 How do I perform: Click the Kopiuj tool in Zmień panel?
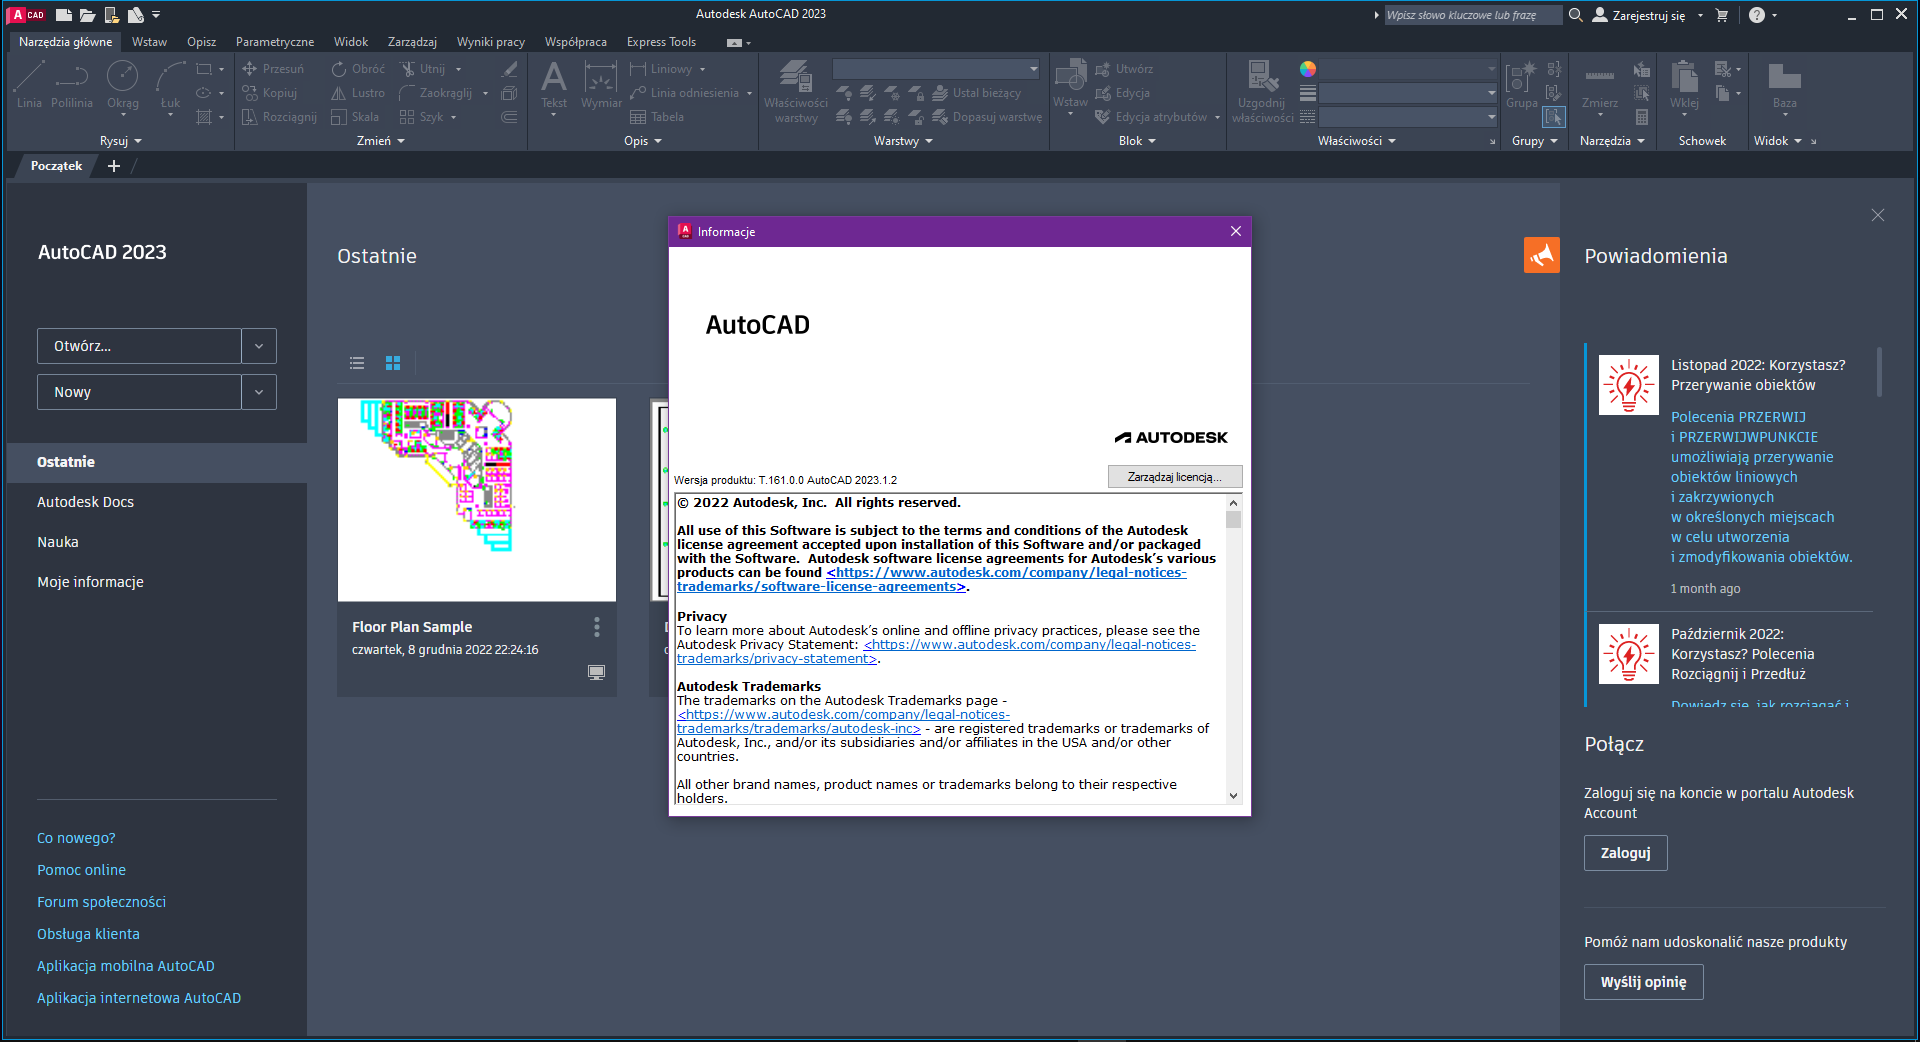click(270, 93)
